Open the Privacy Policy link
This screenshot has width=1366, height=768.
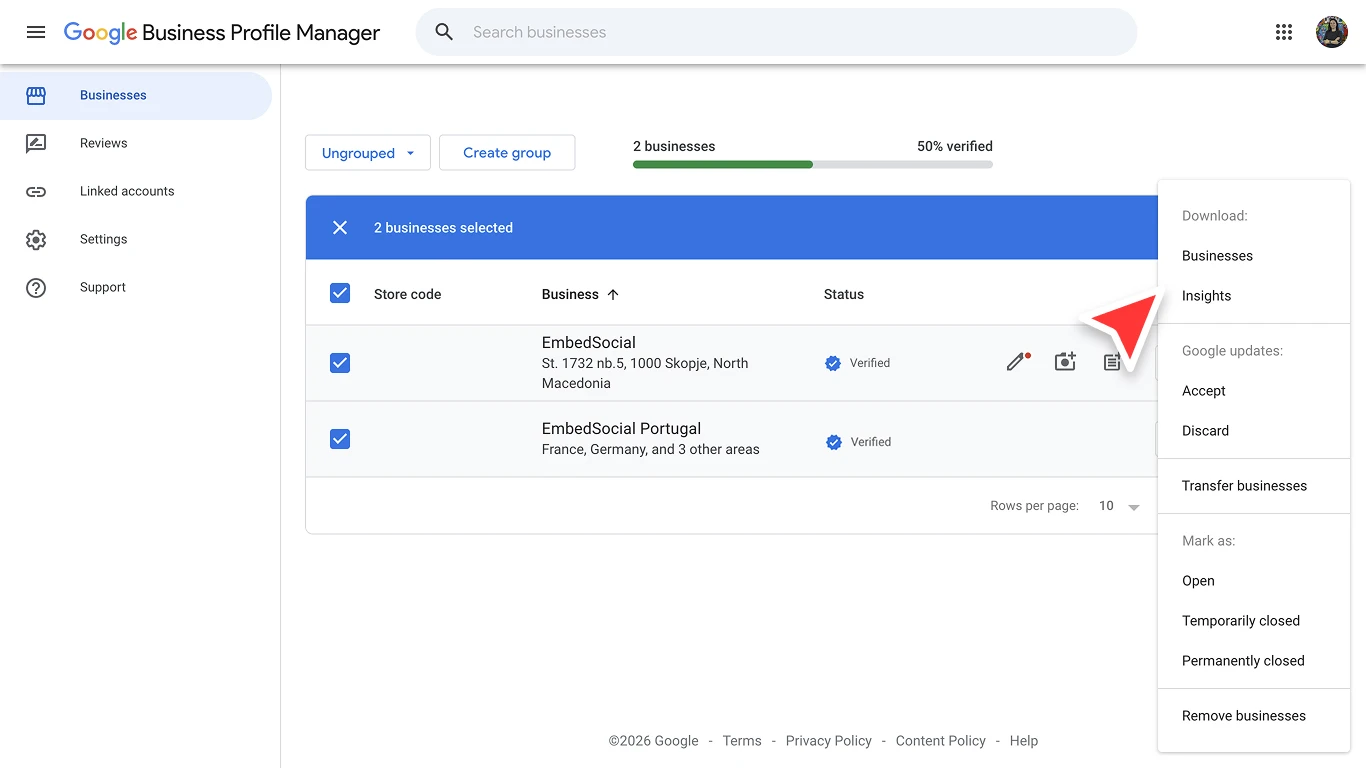coord(829,741)
